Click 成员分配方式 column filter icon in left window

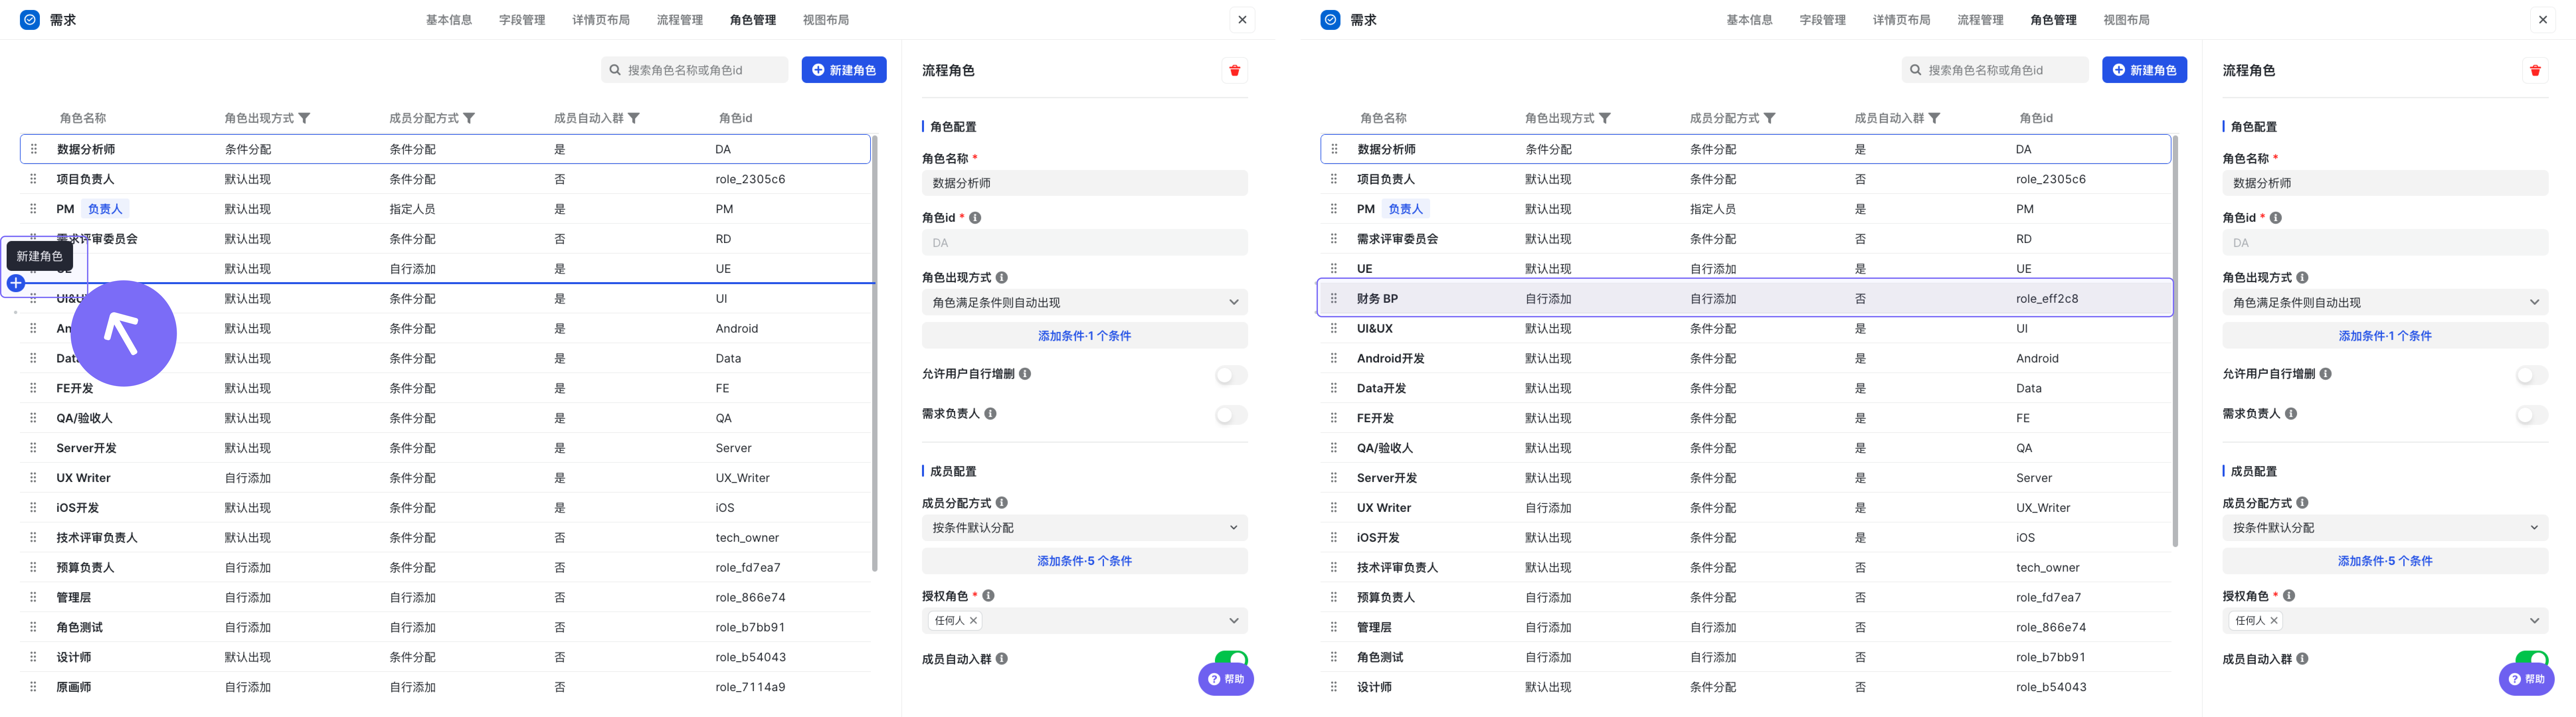coord(469,118)
